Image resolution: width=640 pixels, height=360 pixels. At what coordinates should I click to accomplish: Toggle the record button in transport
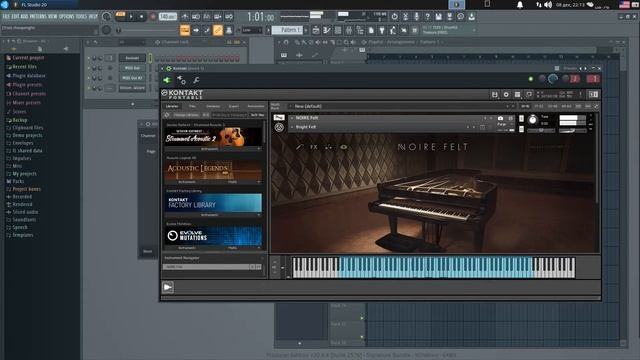click(x=152, y=17)
